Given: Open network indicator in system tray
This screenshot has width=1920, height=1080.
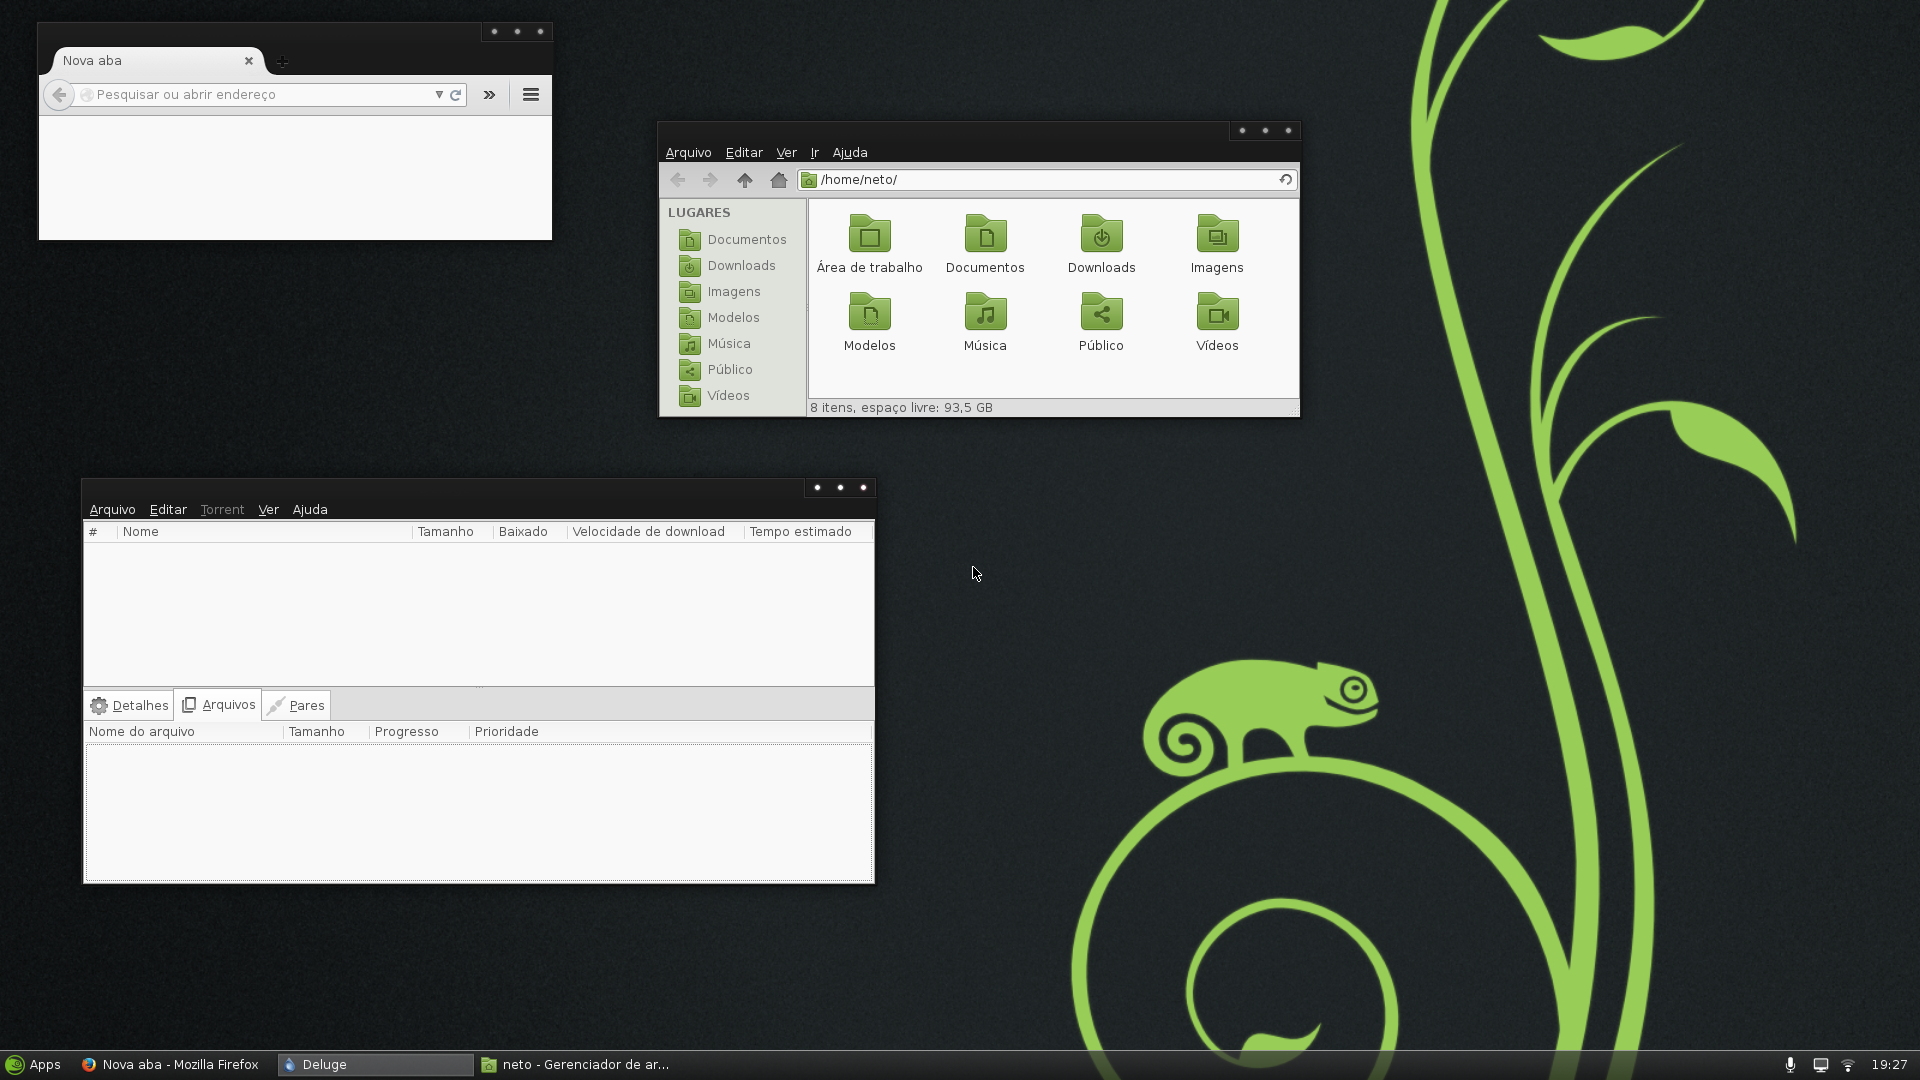Looking at the screenshot, I should 1848,1065.
